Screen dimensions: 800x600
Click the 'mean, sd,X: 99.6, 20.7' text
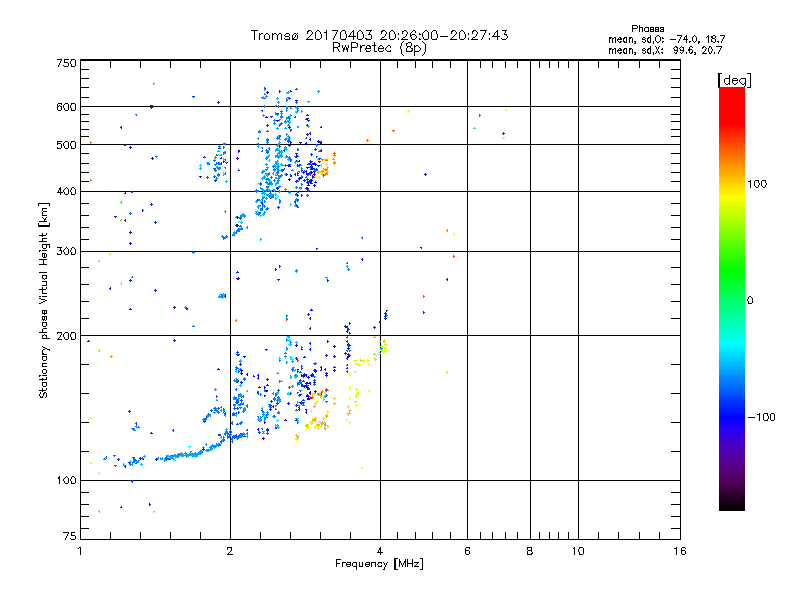click(x=665, y=50)
